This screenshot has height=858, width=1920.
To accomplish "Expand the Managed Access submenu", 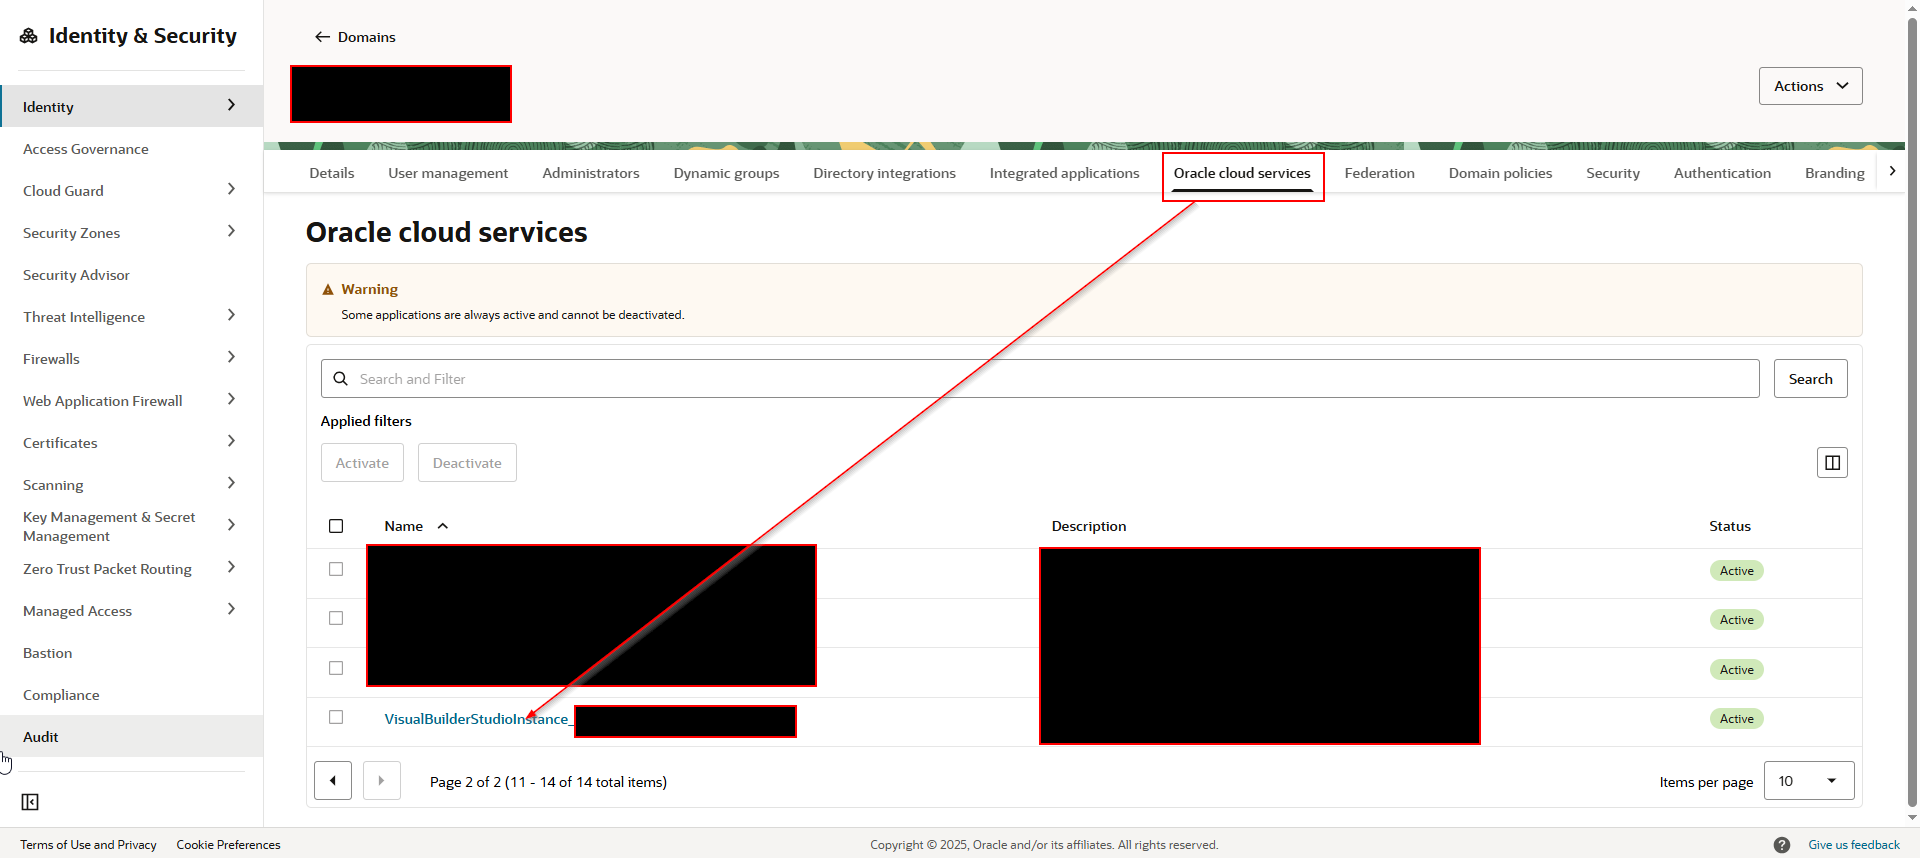I will (x=231, y=609).
